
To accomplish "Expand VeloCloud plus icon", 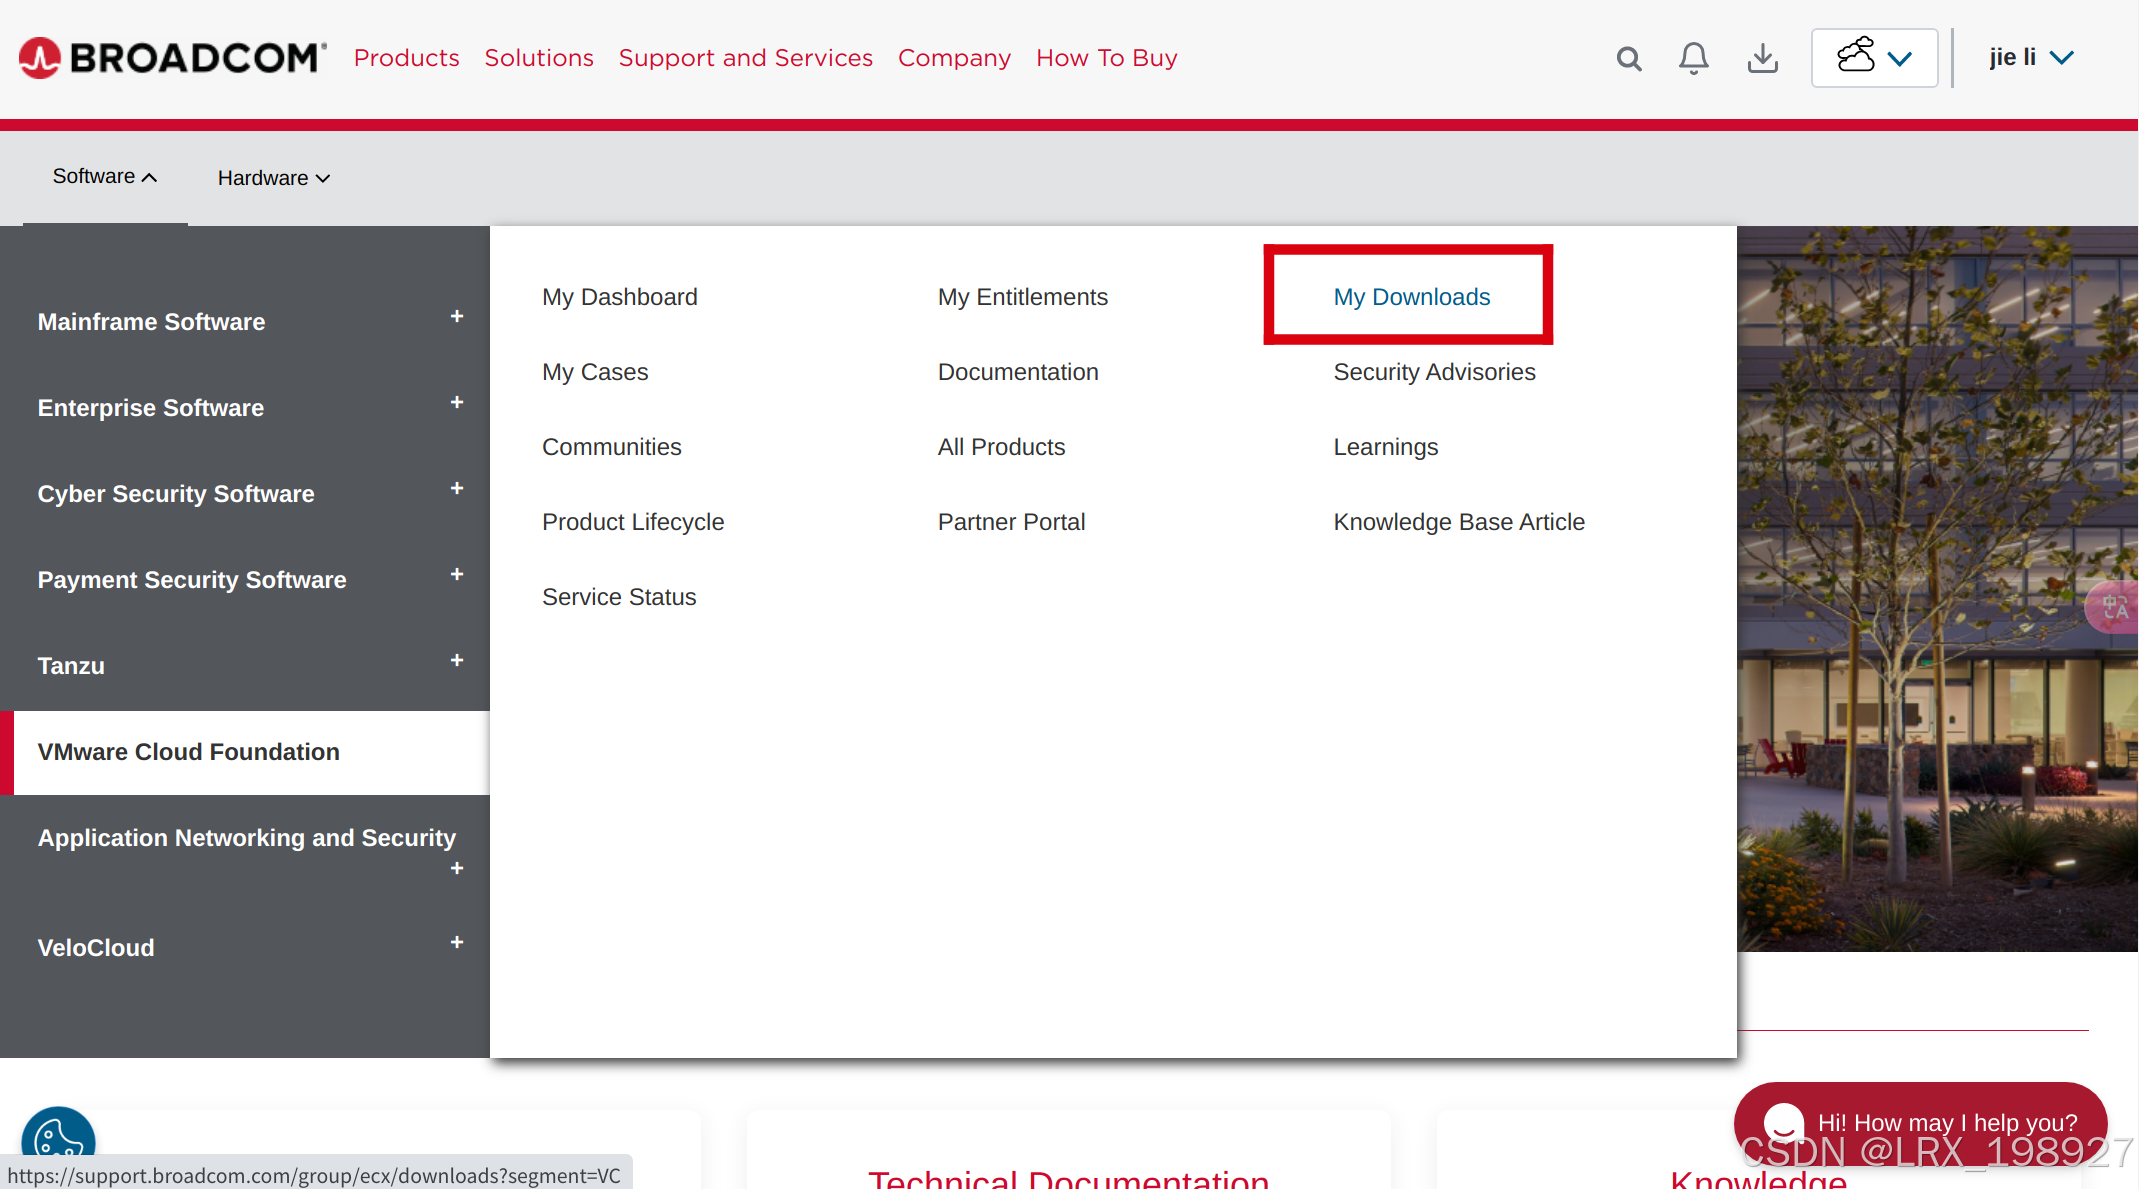I will 457,943.
